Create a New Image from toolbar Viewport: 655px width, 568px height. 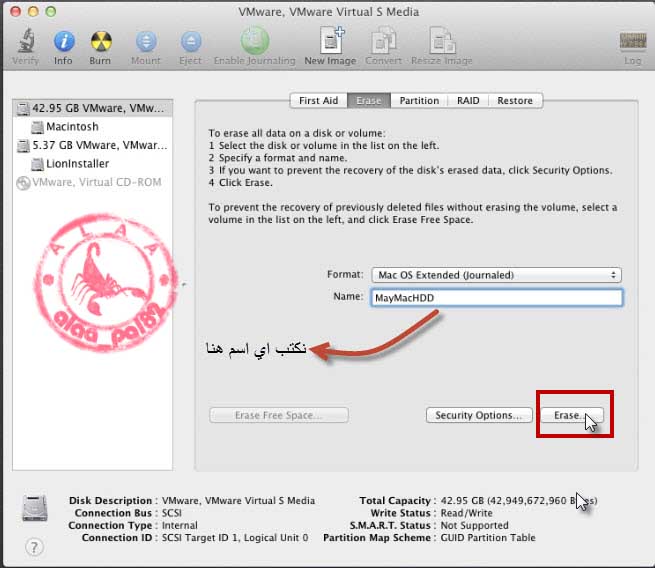(x=331, y=41)
